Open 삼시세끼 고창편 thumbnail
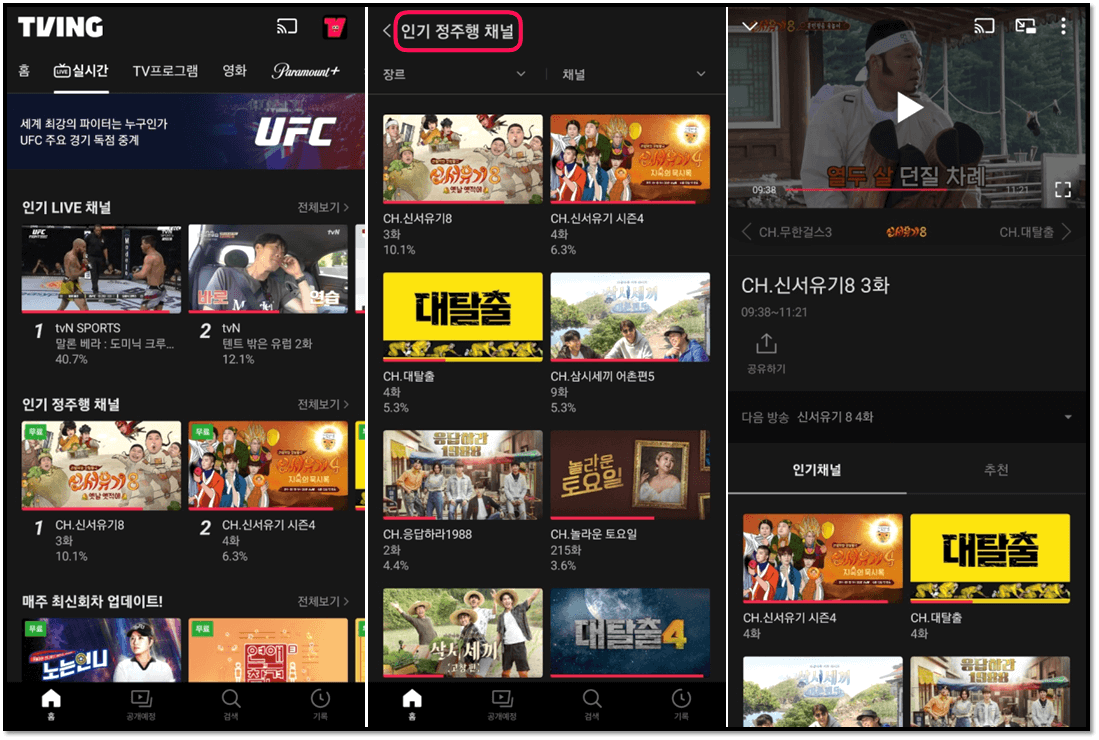This screenshot has height=740, width=1099. [x=463, y=633]
